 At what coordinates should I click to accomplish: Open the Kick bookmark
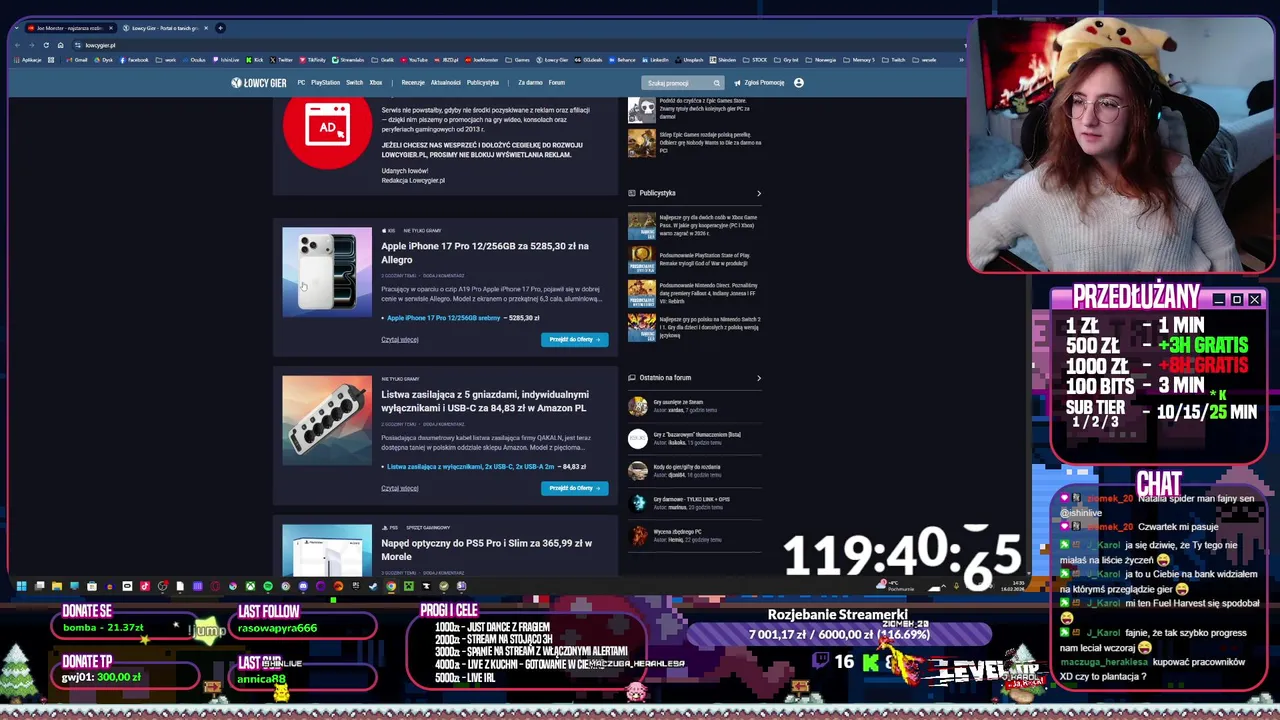point(254,60)
